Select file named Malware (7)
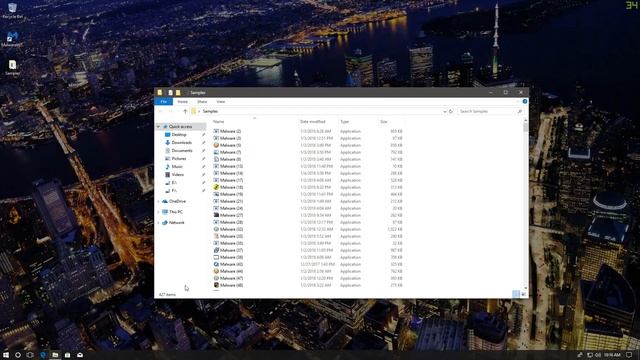The width and height of the screenshot is (640, 360). [230, 152]
